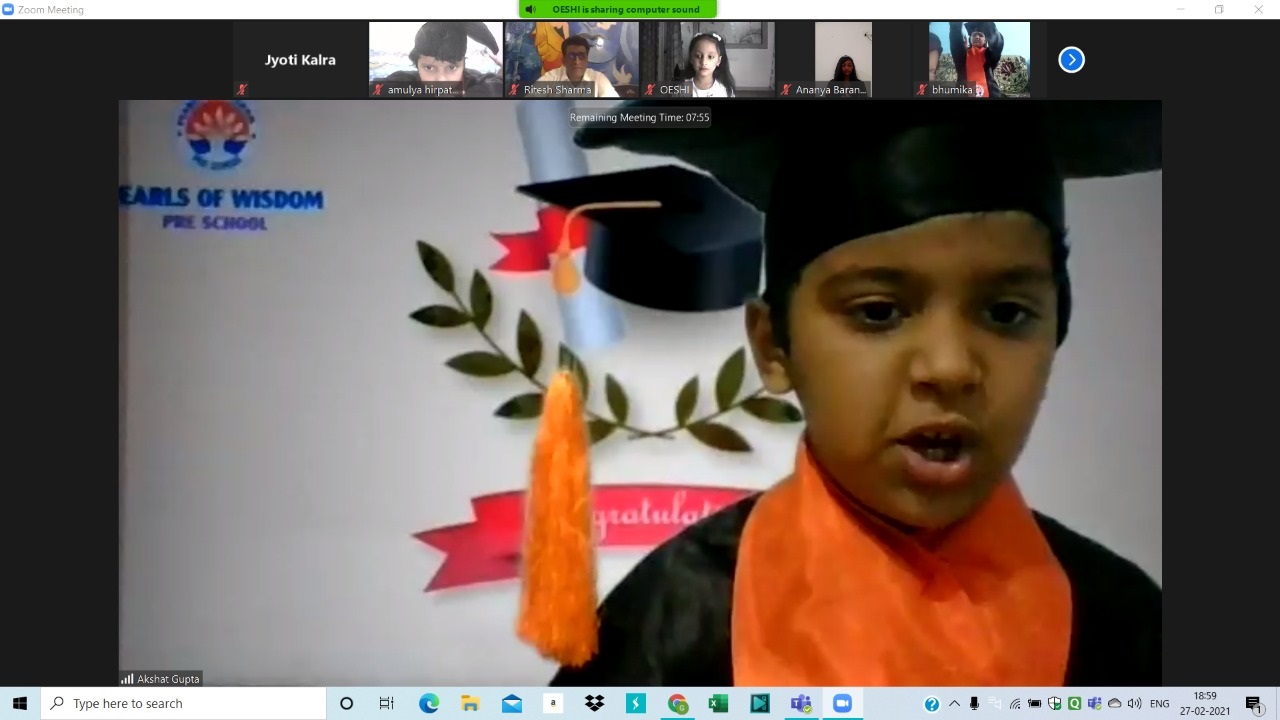Click 'OESHI is sharing computer sound' banner
Screen dimensions: 1280x720
pos(618,9)
